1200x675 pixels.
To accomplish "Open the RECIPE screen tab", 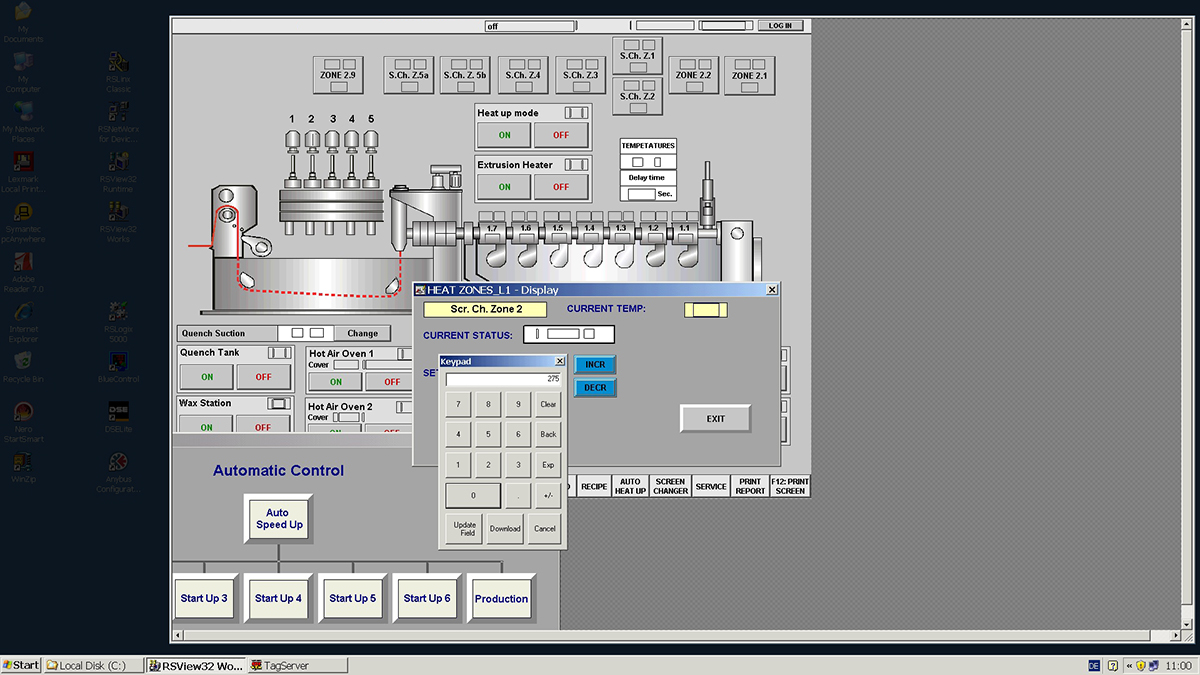I will [x=594, y=487].
